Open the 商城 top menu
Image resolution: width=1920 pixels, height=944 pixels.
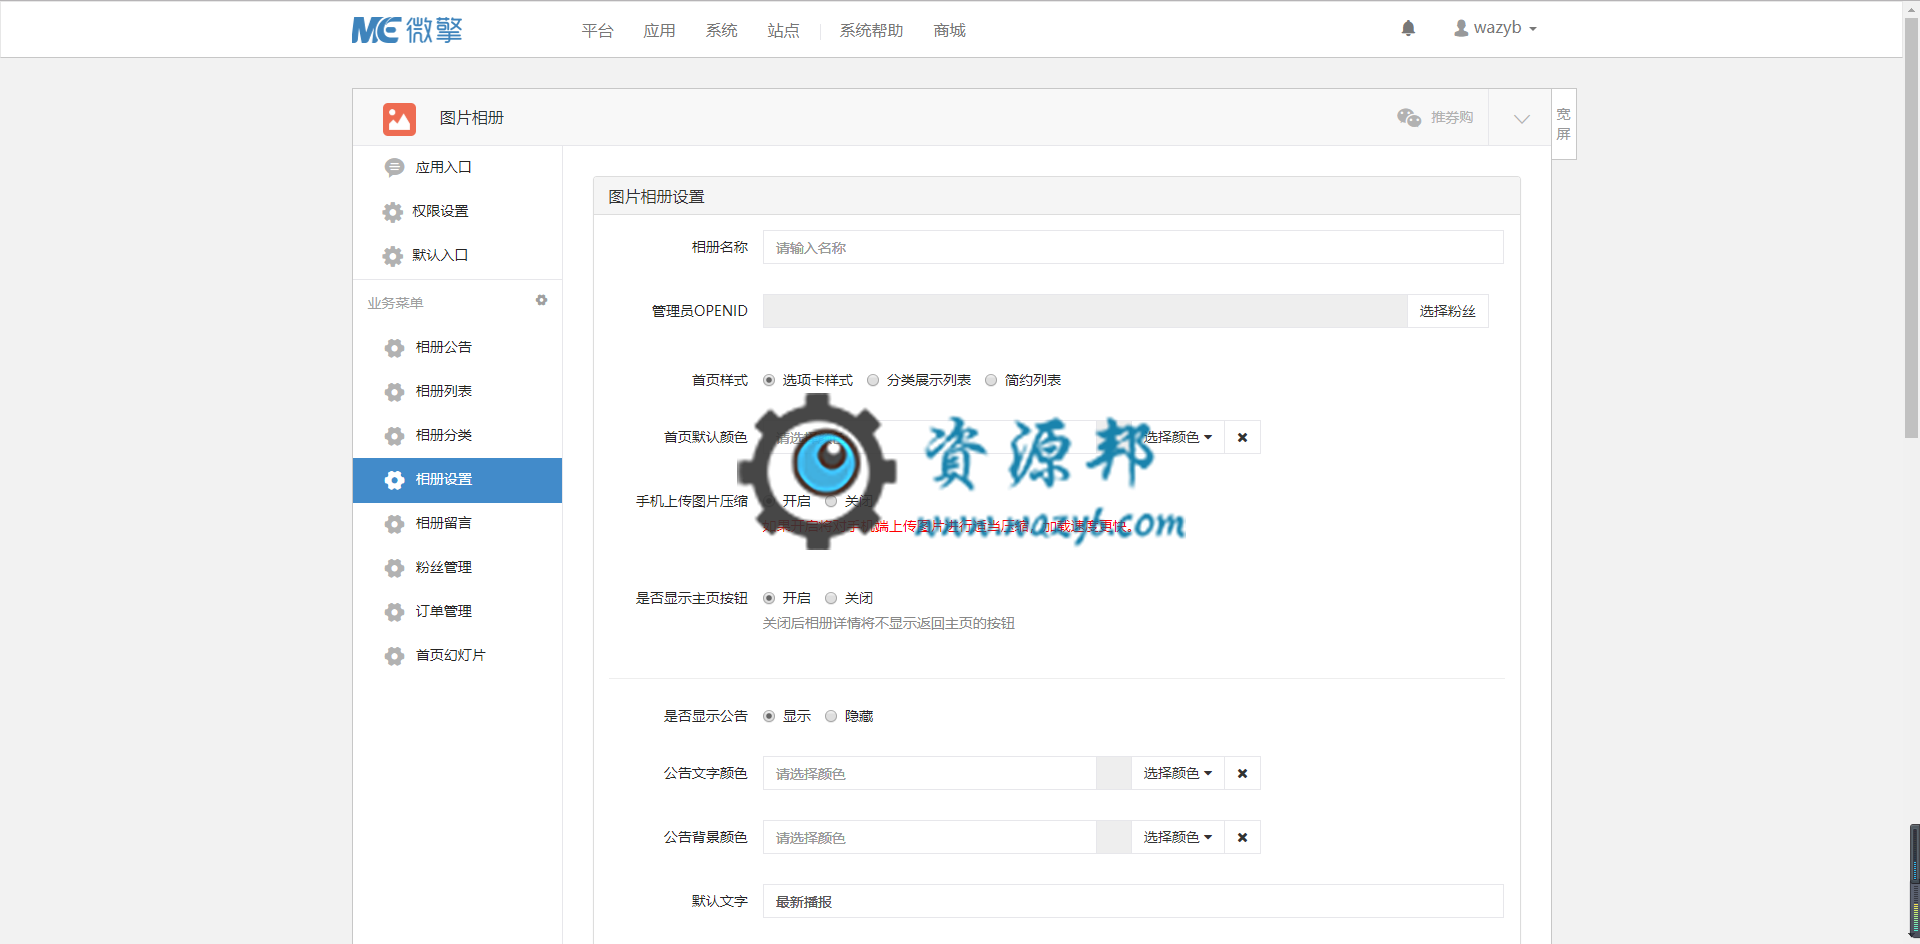coord(949,31)
